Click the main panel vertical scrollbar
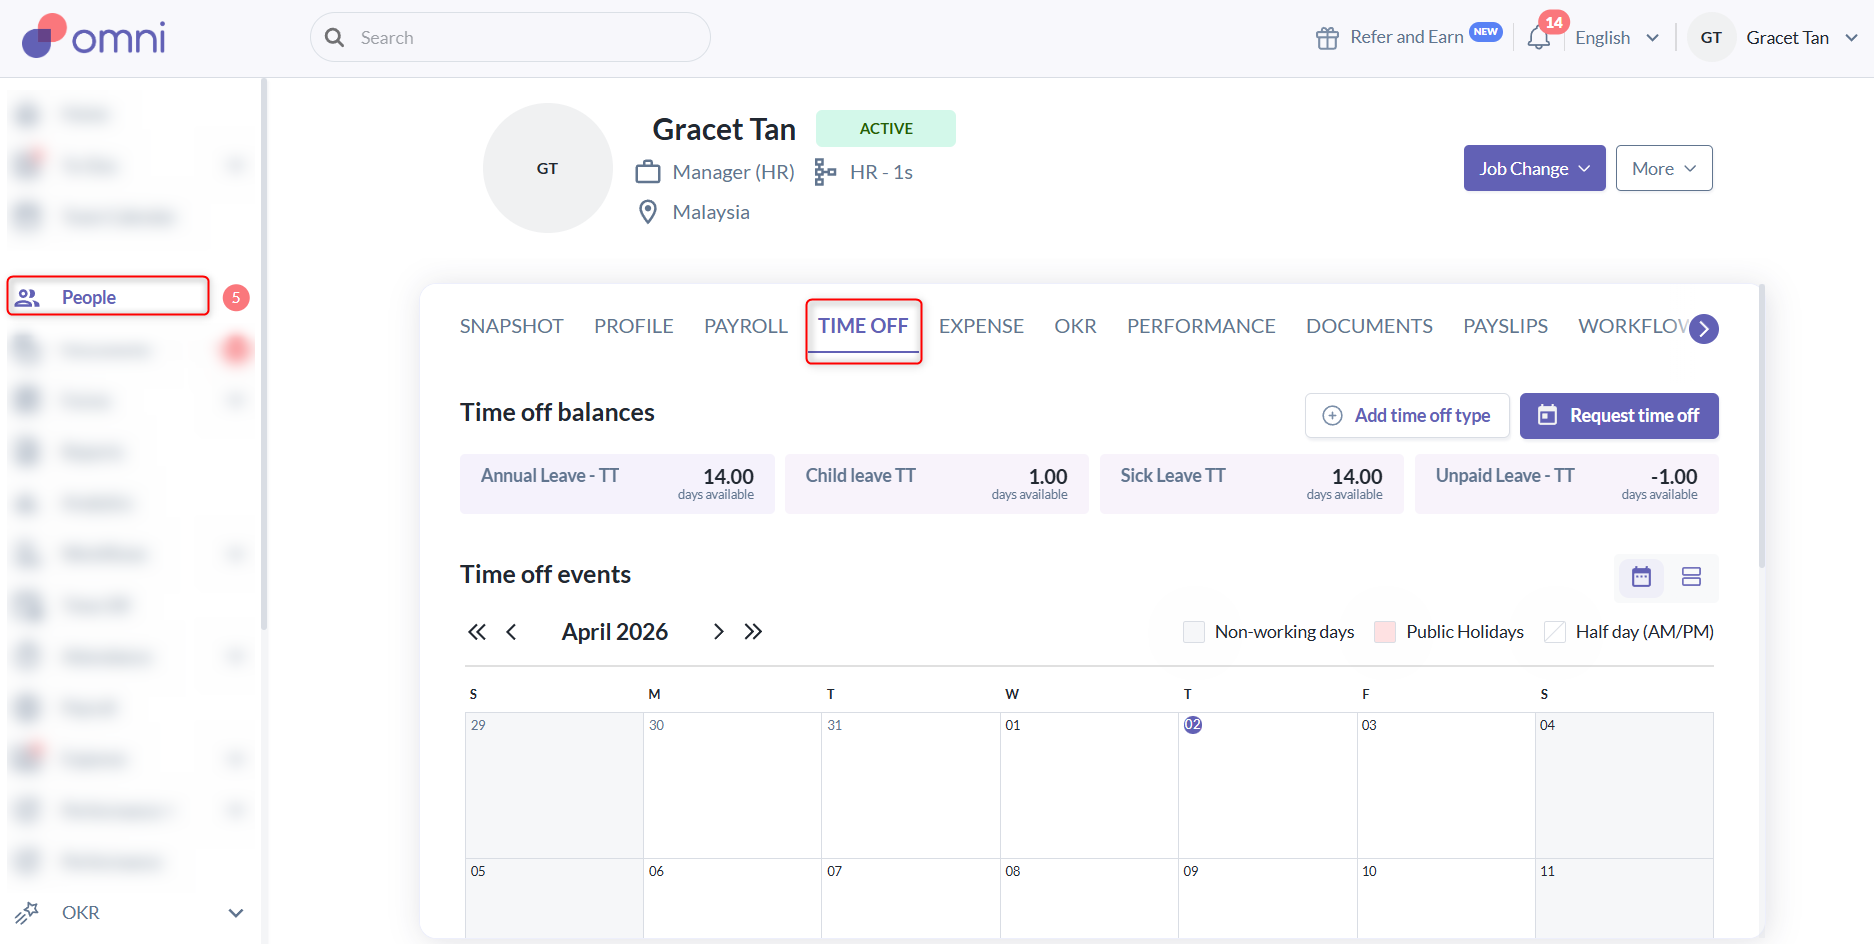The image size is (1874, 944). (1761, 426)
